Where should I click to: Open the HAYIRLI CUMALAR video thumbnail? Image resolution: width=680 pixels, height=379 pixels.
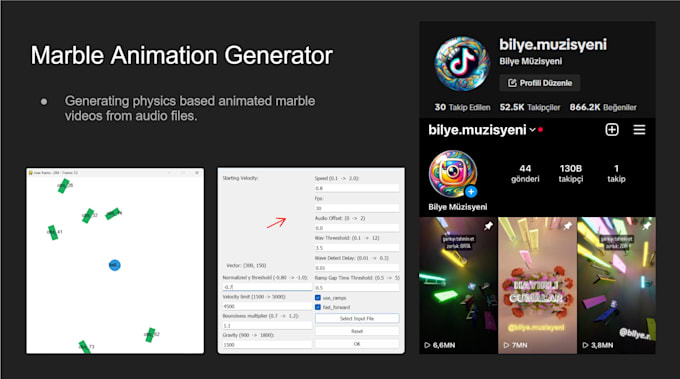tap(537, 286)
